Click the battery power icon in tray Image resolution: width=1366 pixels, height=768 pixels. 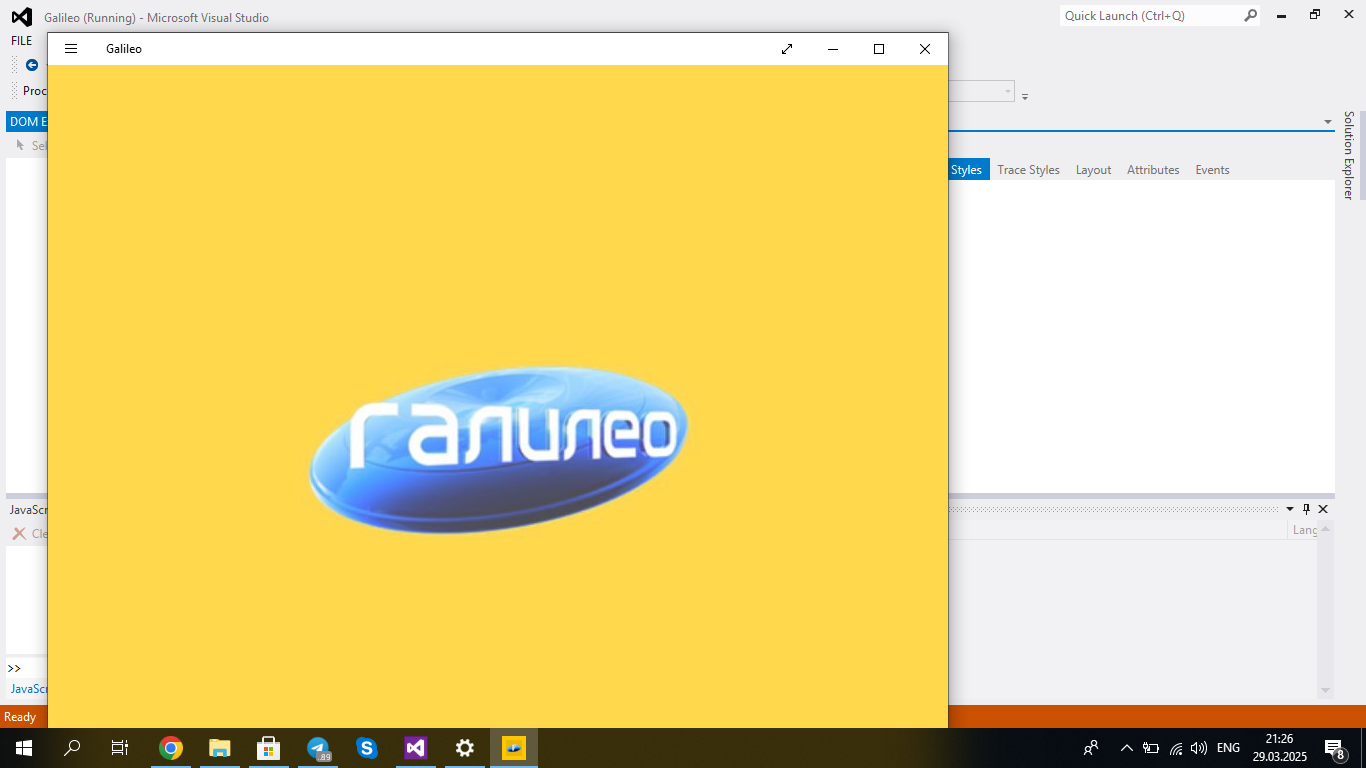[x=1151, y=748]
